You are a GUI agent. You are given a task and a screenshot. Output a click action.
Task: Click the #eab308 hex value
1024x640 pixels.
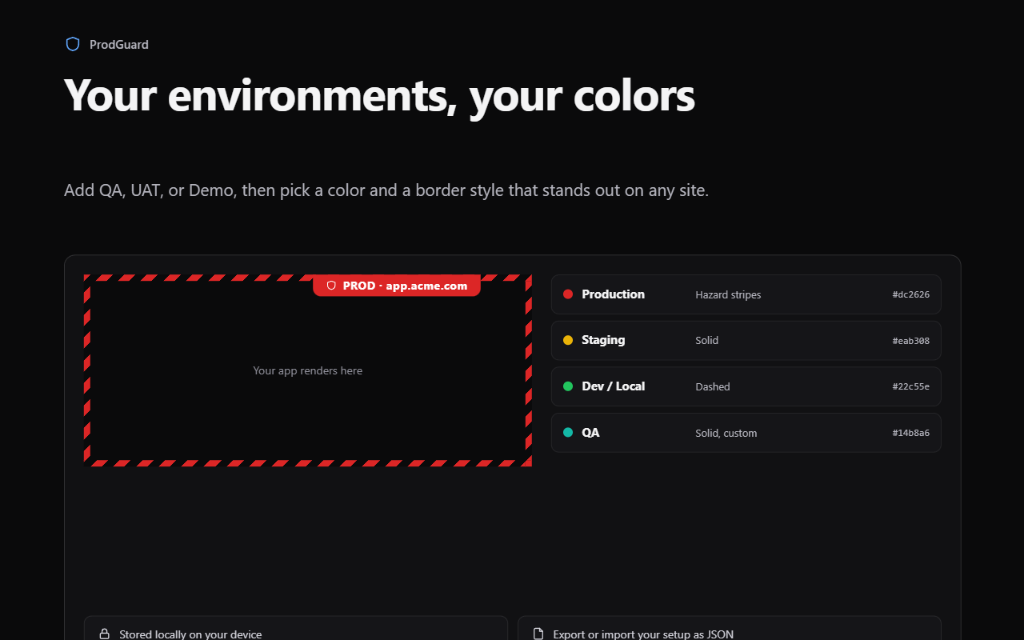[911, 340]
